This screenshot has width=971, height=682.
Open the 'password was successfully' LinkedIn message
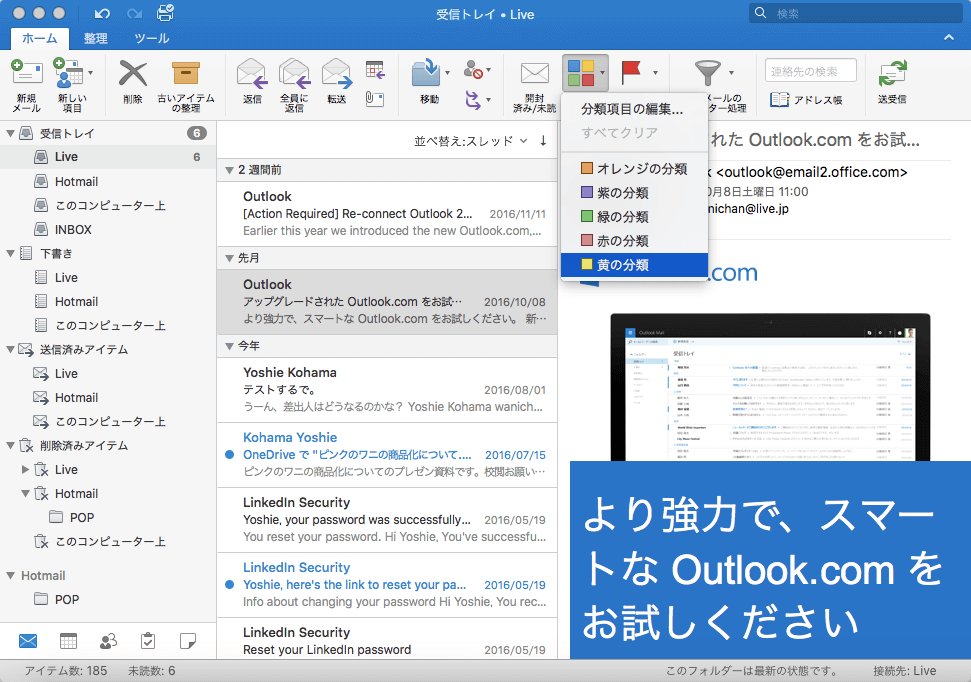[387, 520]
